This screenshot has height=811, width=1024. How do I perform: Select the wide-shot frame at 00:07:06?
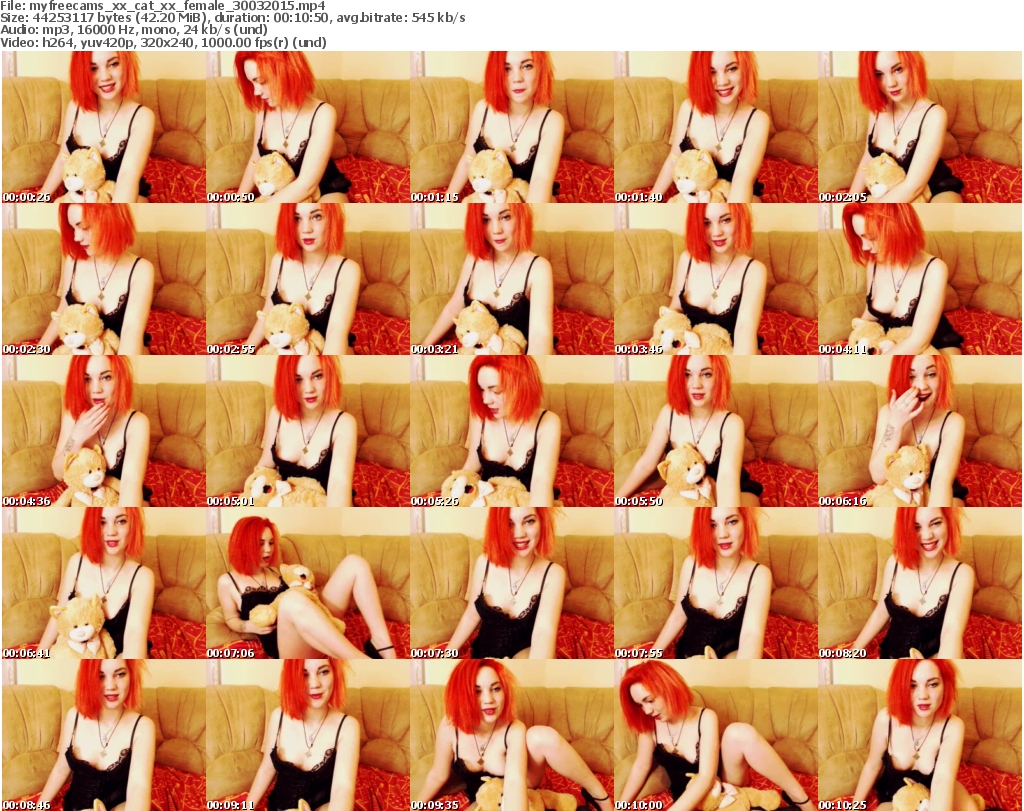[308, 583]
